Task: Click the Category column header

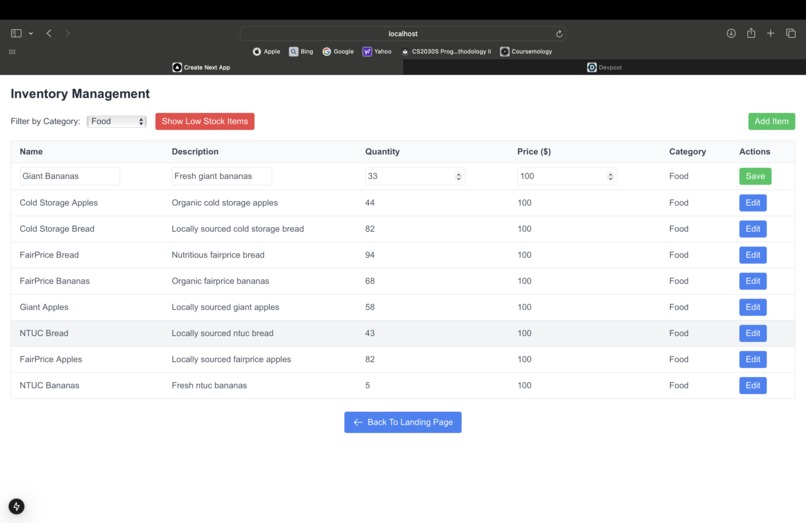Action: [x=687, y=152]
